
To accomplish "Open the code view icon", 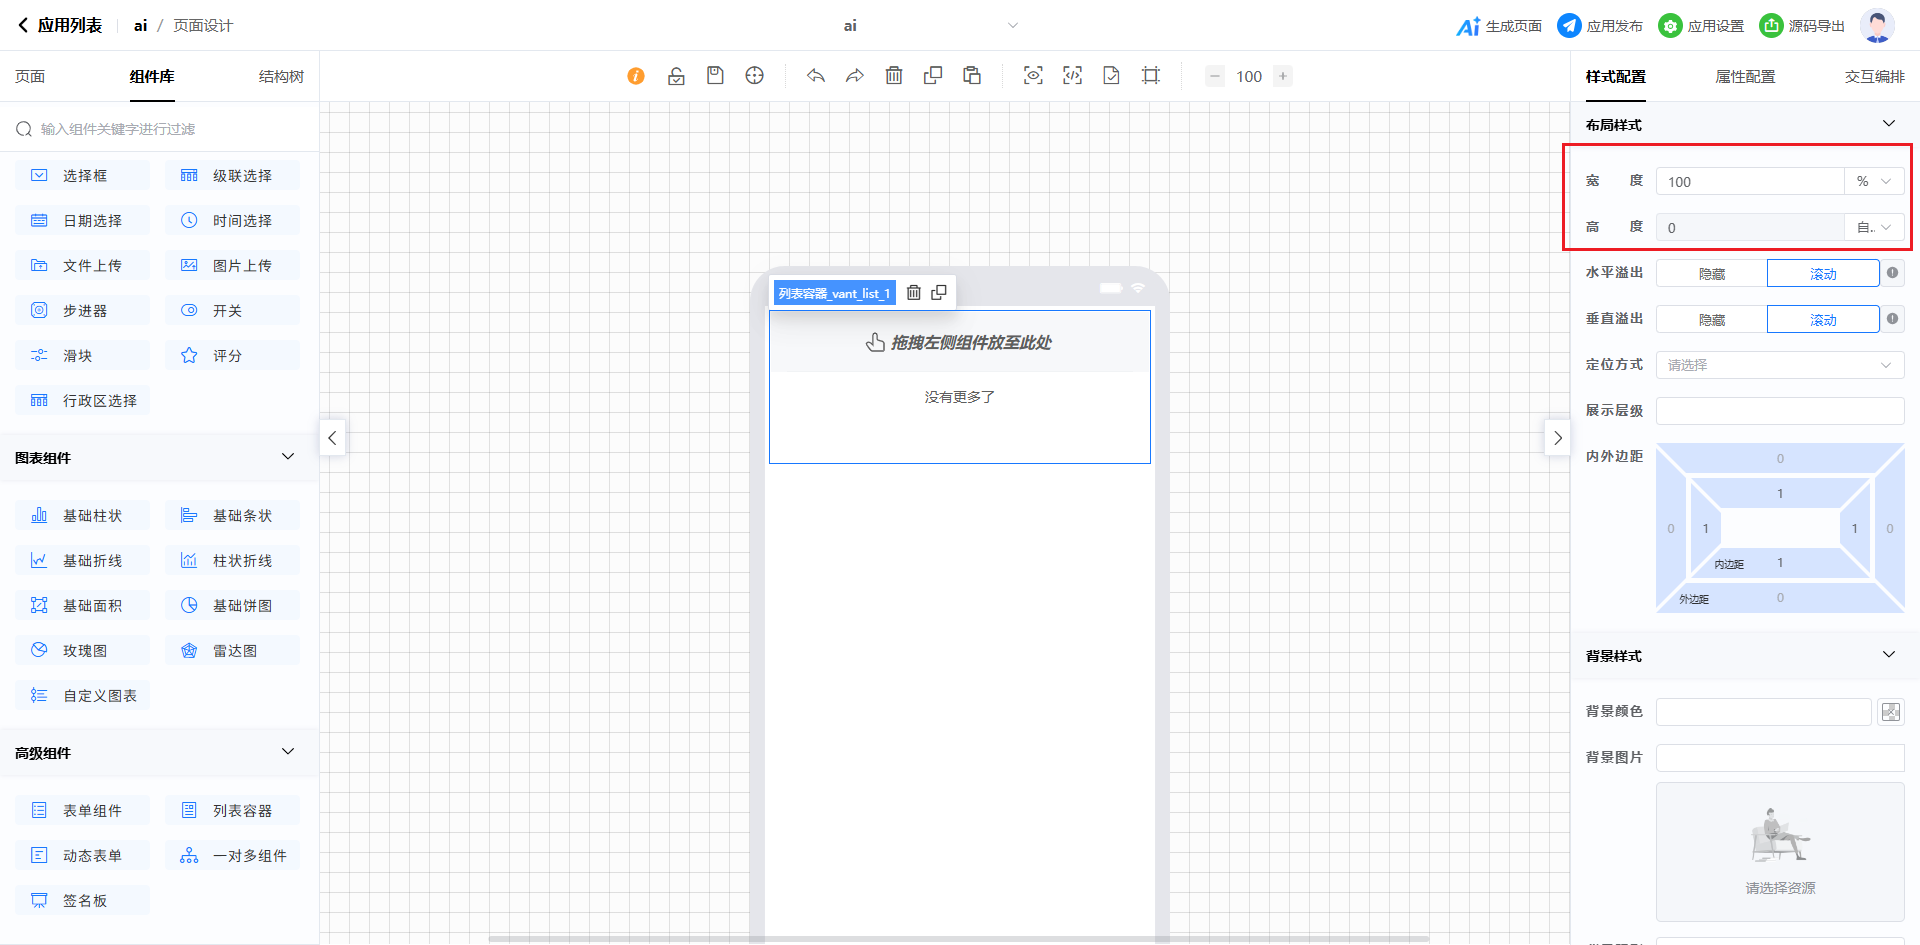I will (x=1072, y=76).
